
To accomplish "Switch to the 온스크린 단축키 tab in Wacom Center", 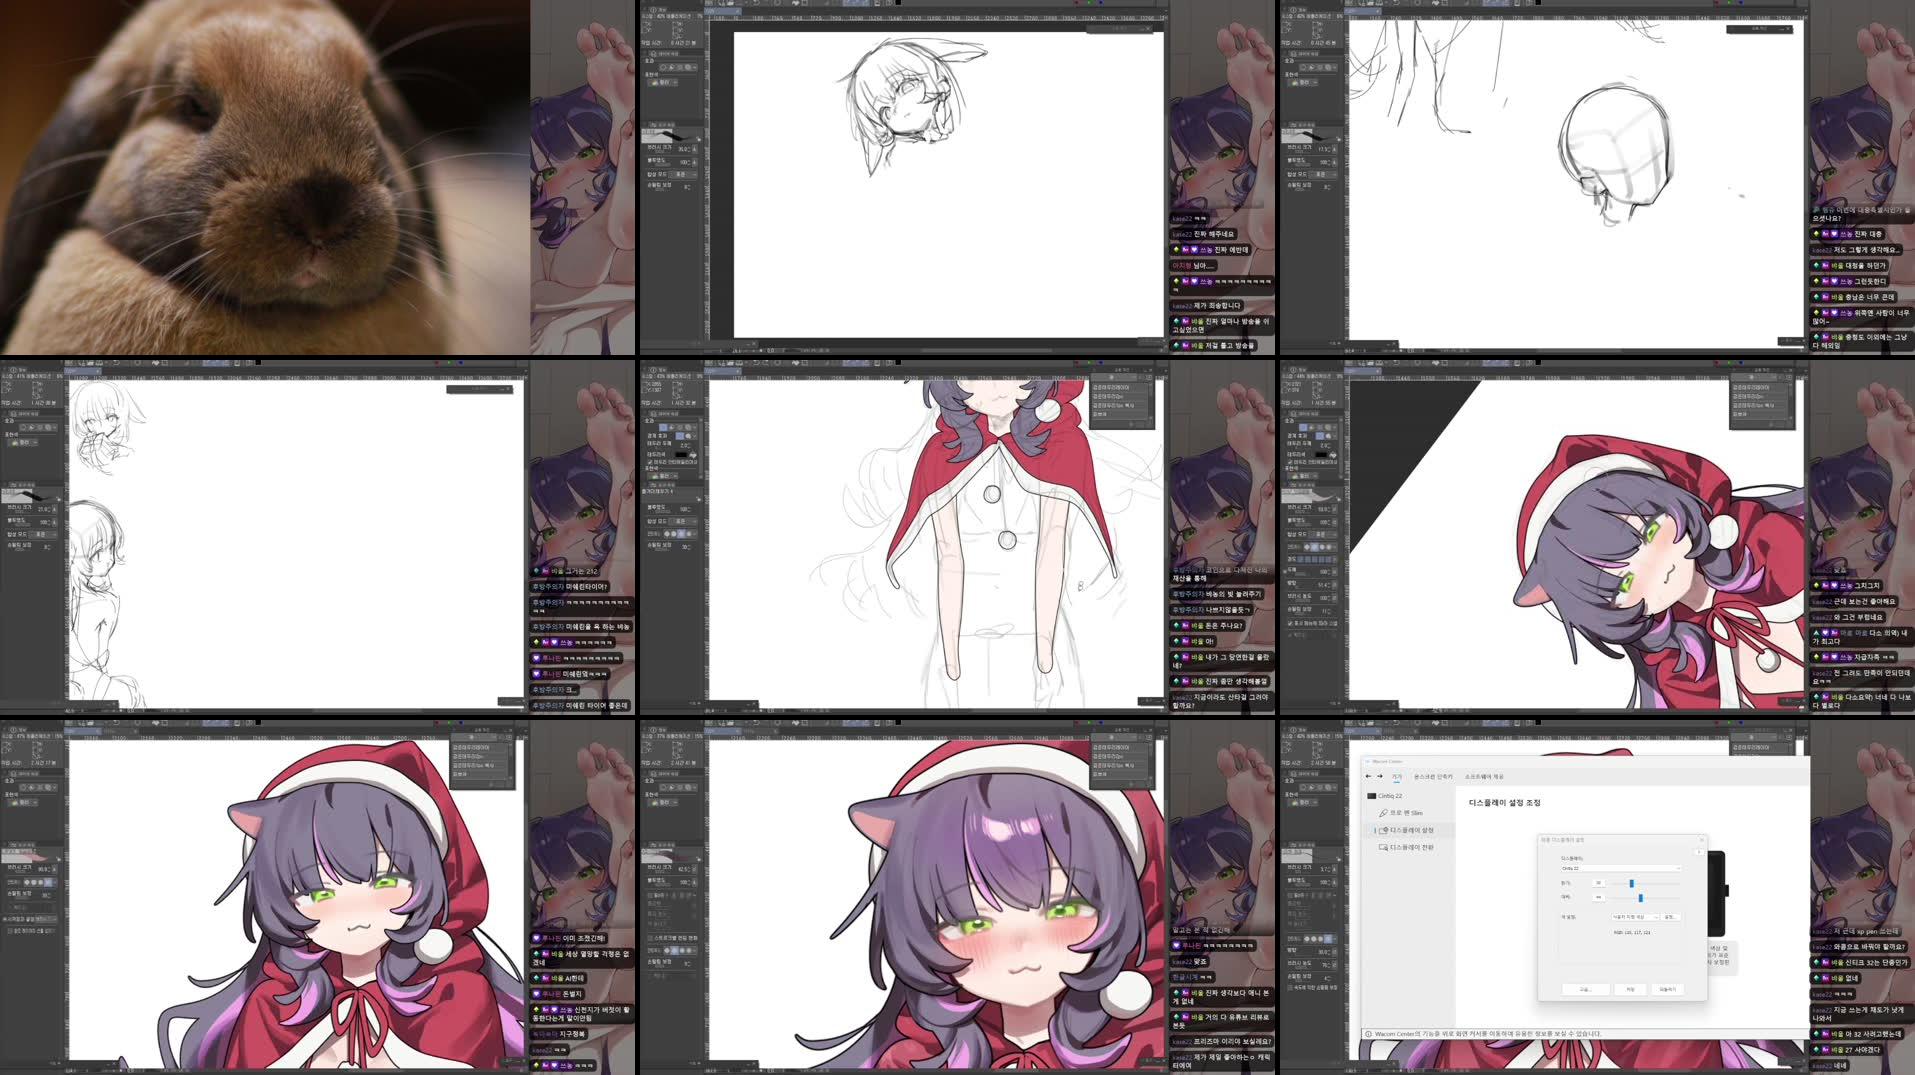I will coord(1433,777).
